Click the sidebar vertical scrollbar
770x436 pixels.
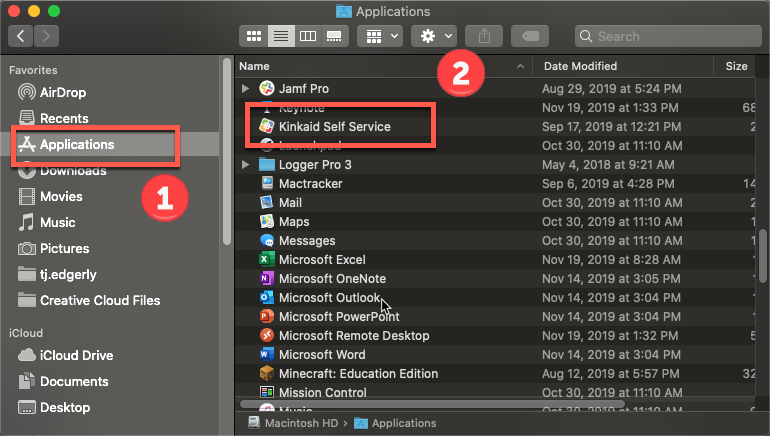coord(226,151)
